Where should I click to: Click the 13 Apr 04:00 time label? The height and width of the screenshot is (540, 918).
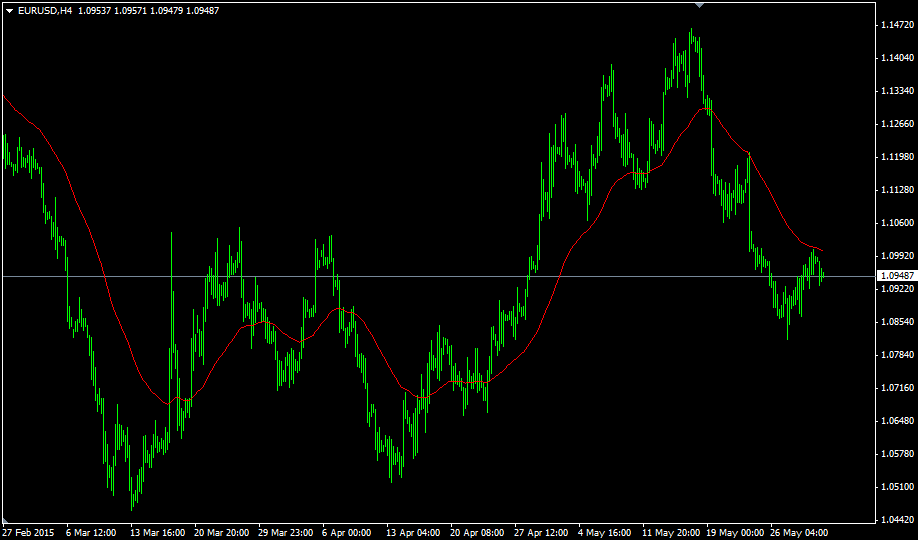(x=413, y=533)
